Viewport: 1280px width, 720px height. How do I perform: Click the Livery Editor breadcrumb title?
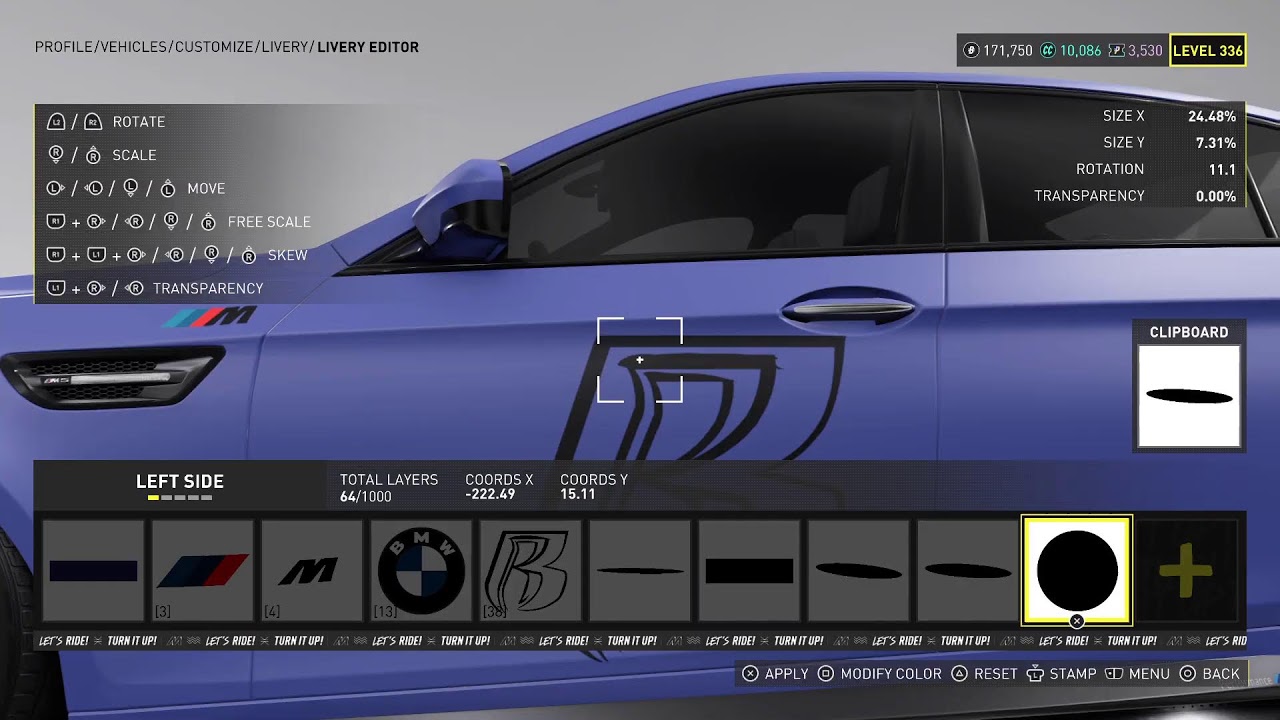tap(368, 47)
